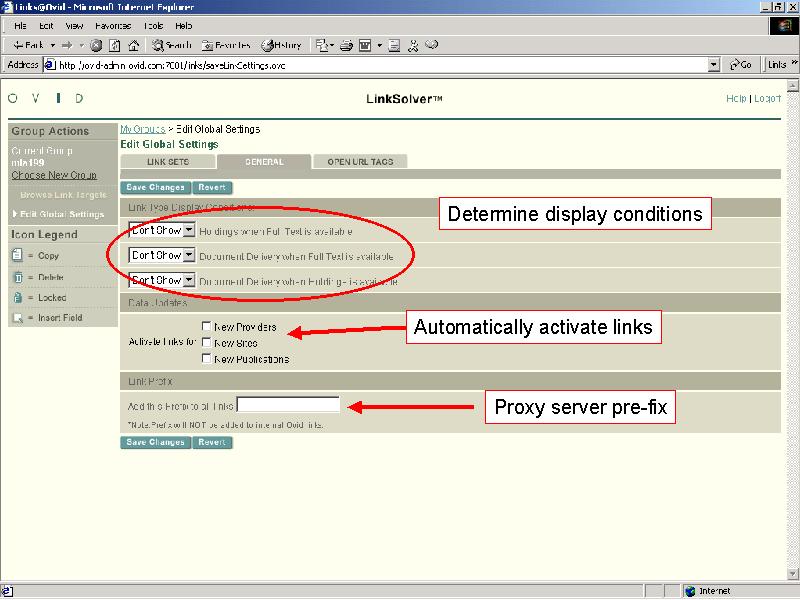
Task: Click the Internet zone globe in status bar
Action: point(690,591)
